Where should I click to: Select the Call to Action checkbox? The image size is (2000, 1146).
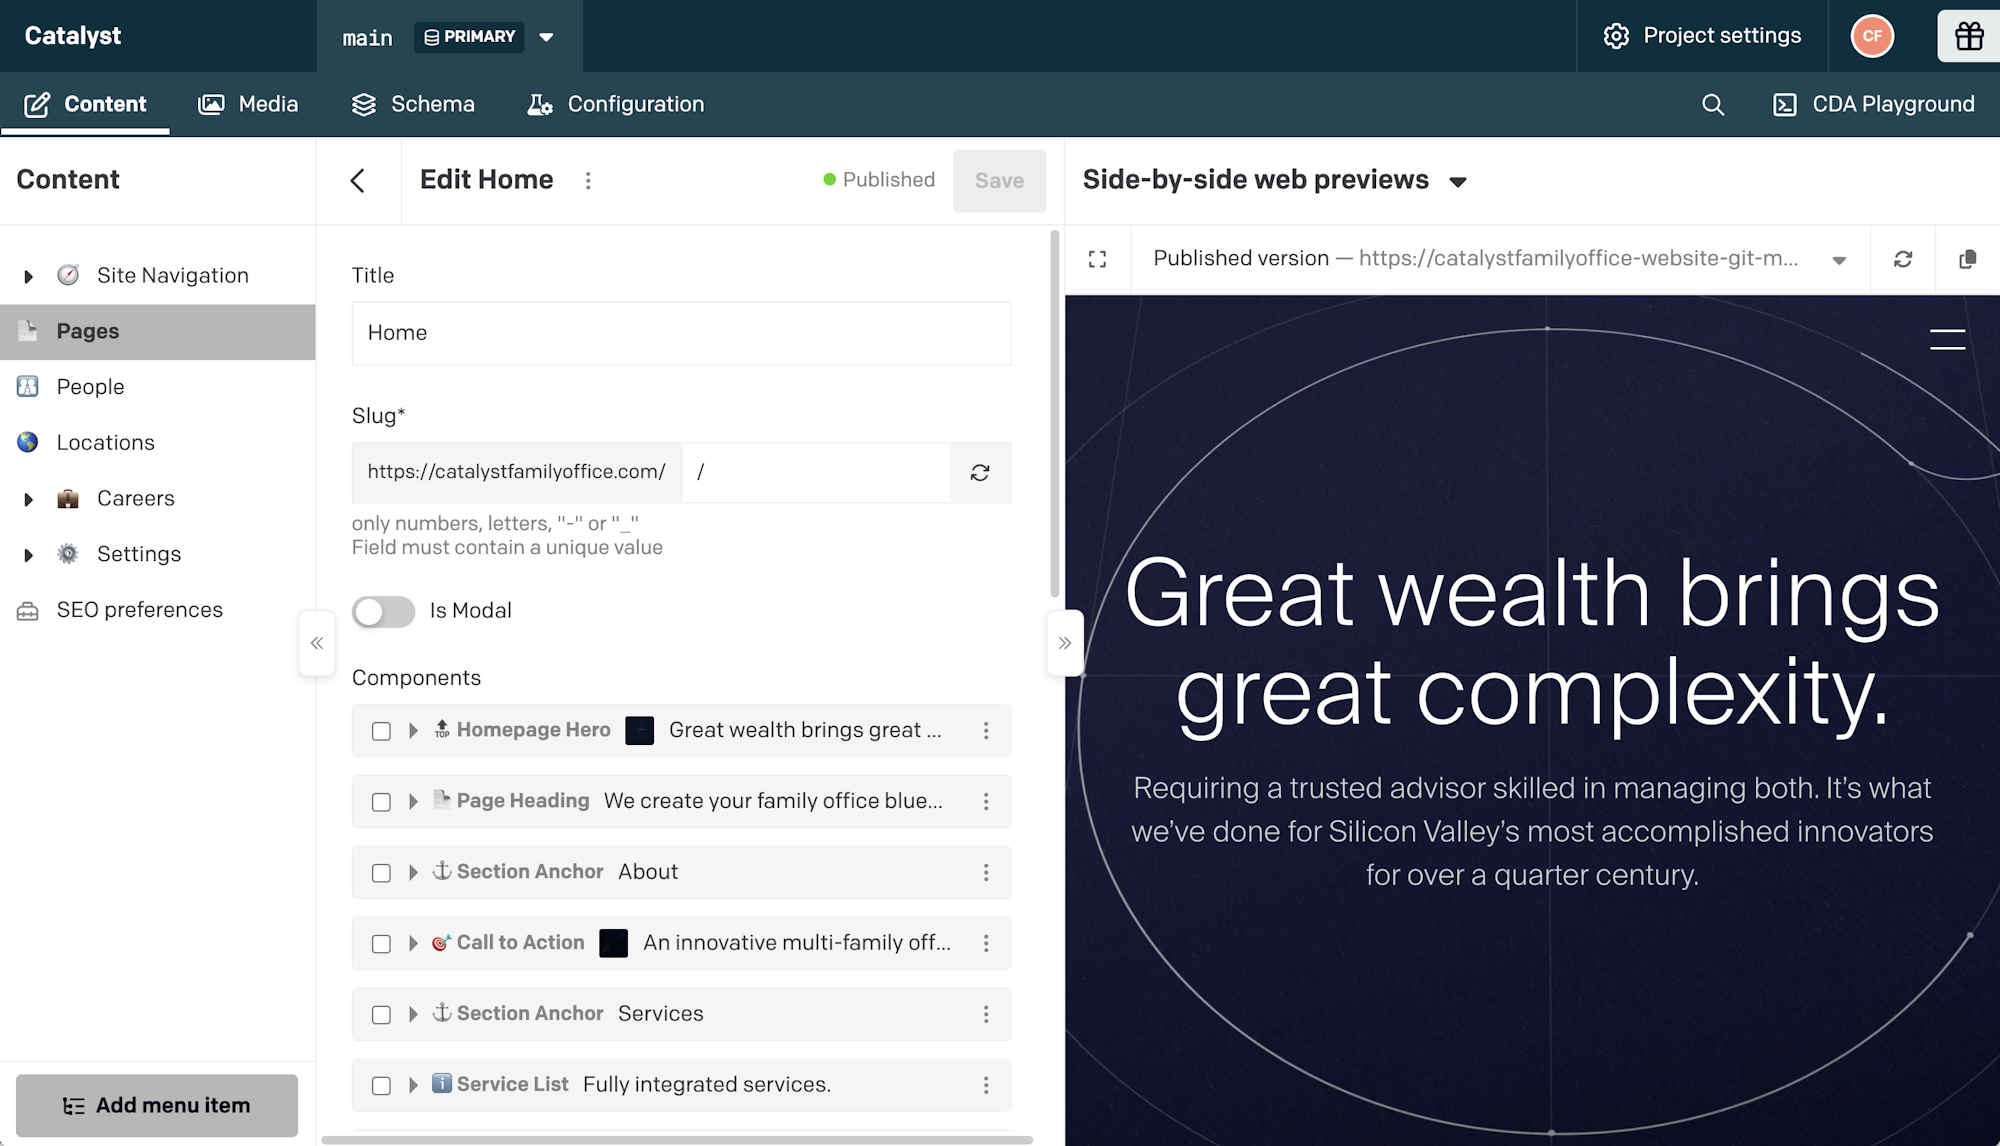coord(381,944)
